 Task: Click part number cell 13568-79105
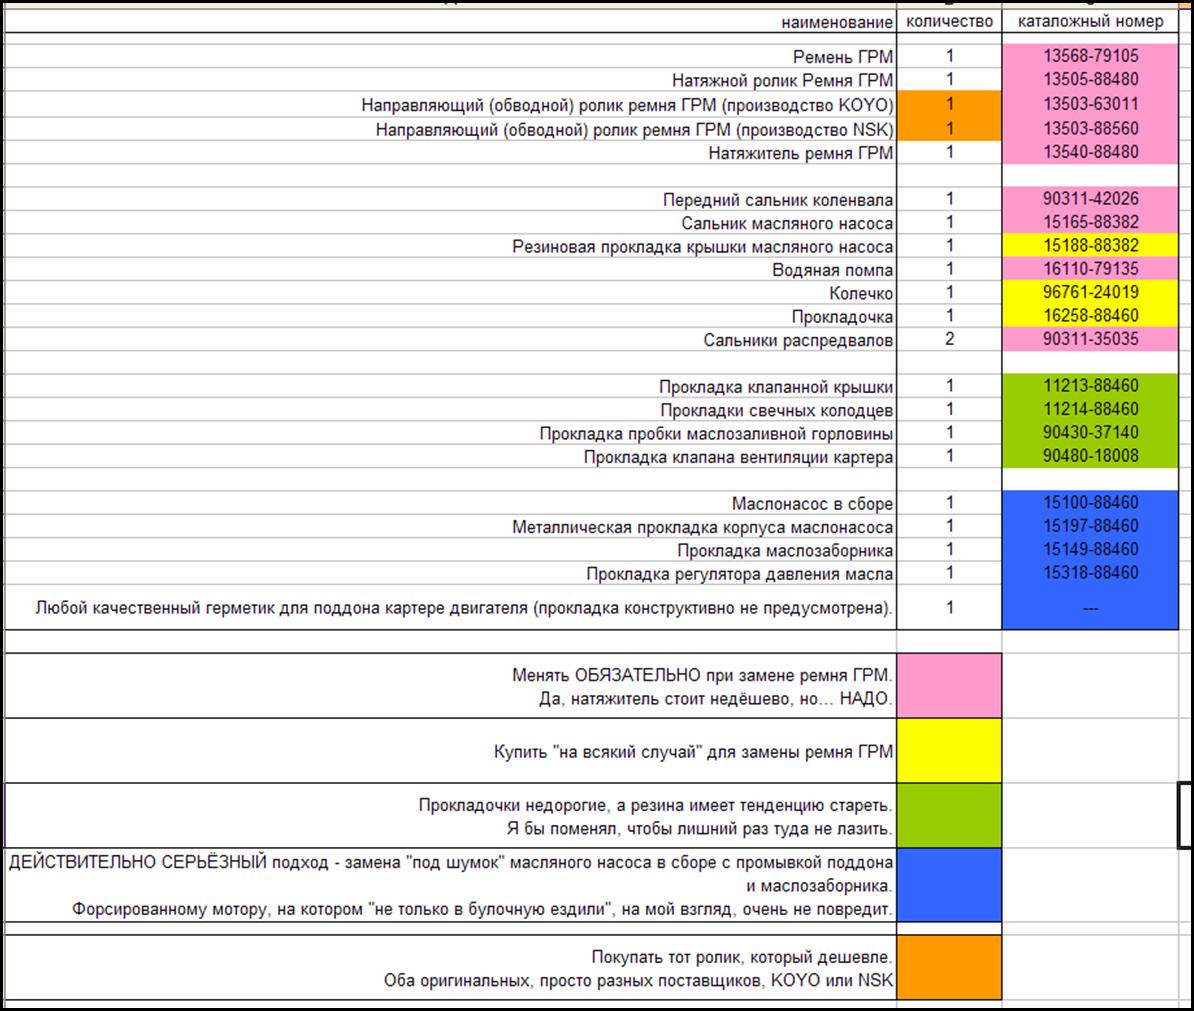point(1091,57)
